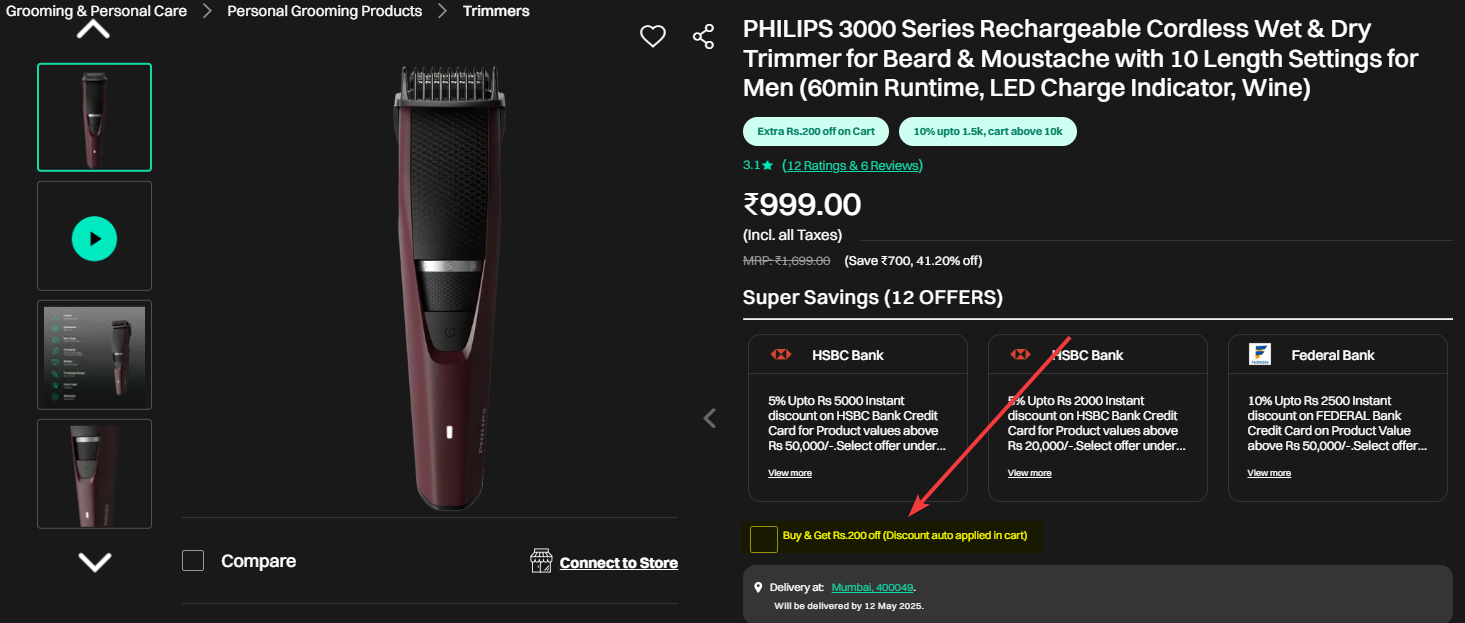The height and width of the screenshot is (623, 1465).
Task: Click the share icon
Action: (x=704, y=37)
